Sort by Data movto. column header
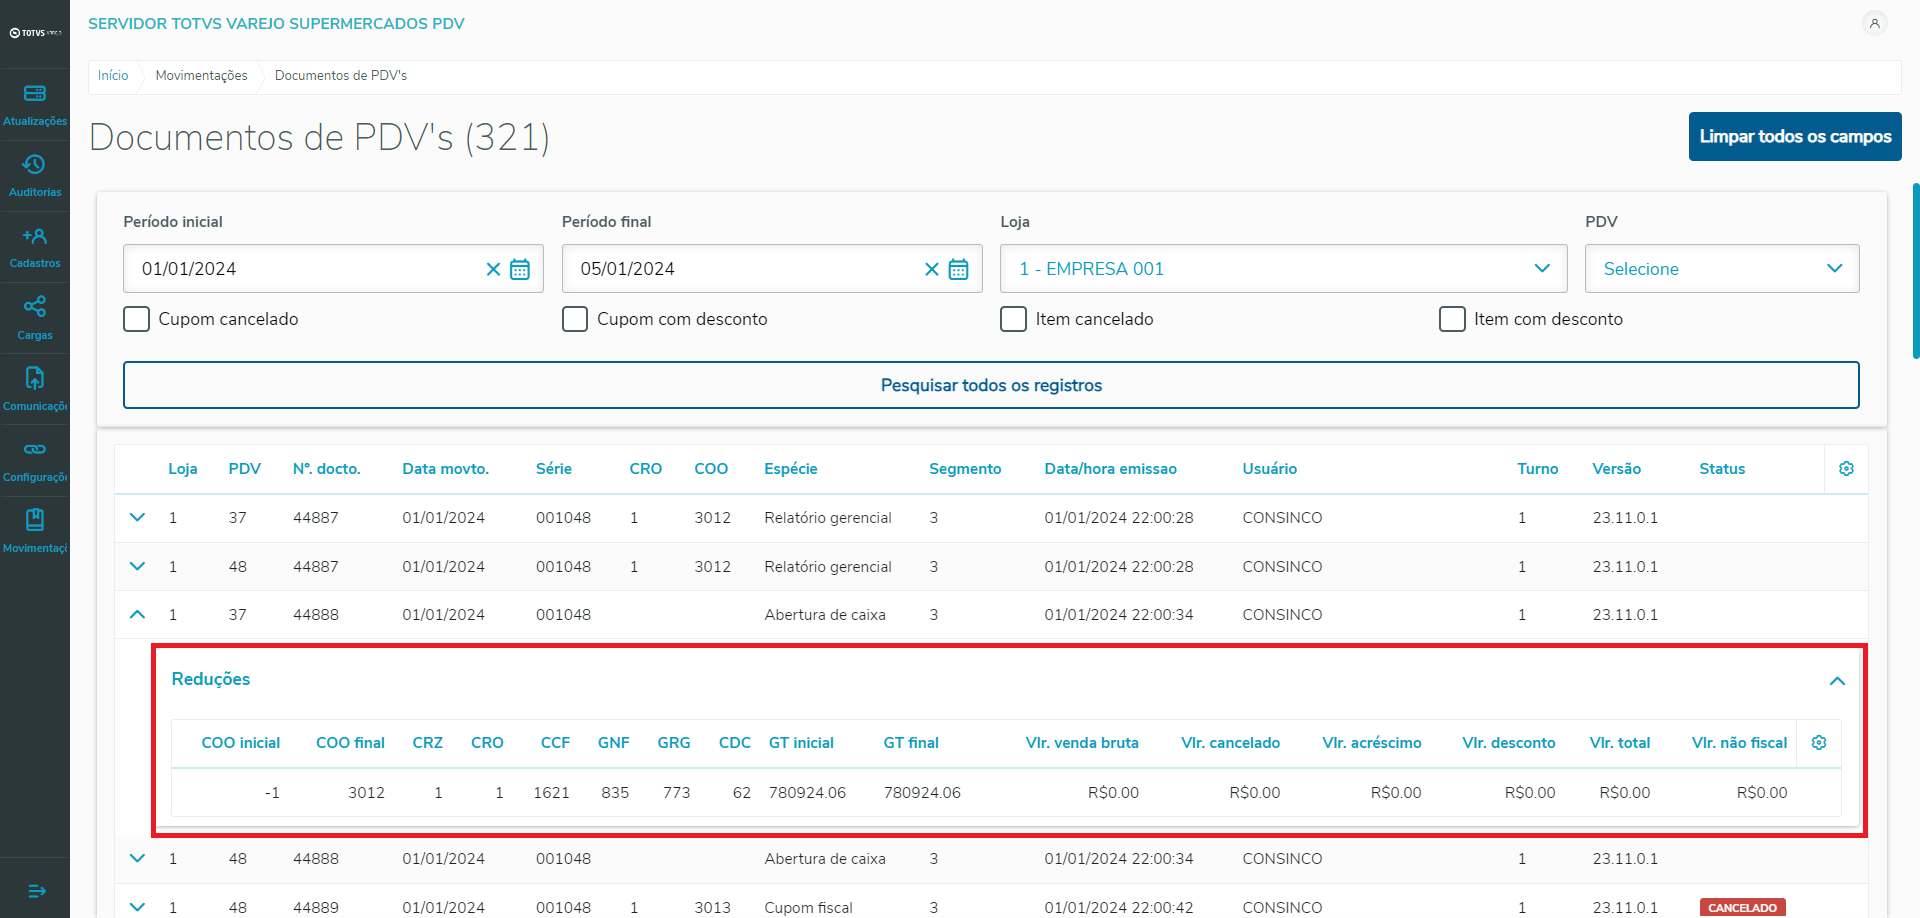1920x918 pixels. tap(445, 469)
